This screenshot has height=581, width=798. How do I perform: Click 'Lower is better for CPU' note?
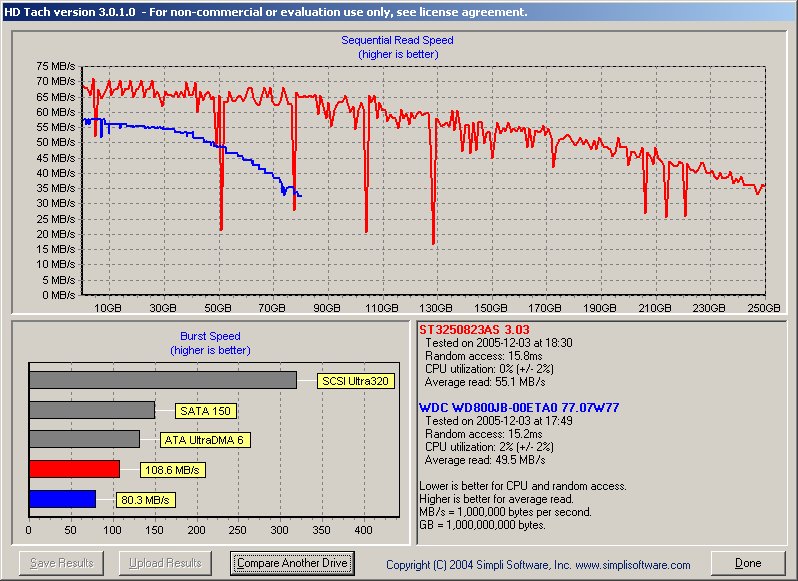point(523,486)
